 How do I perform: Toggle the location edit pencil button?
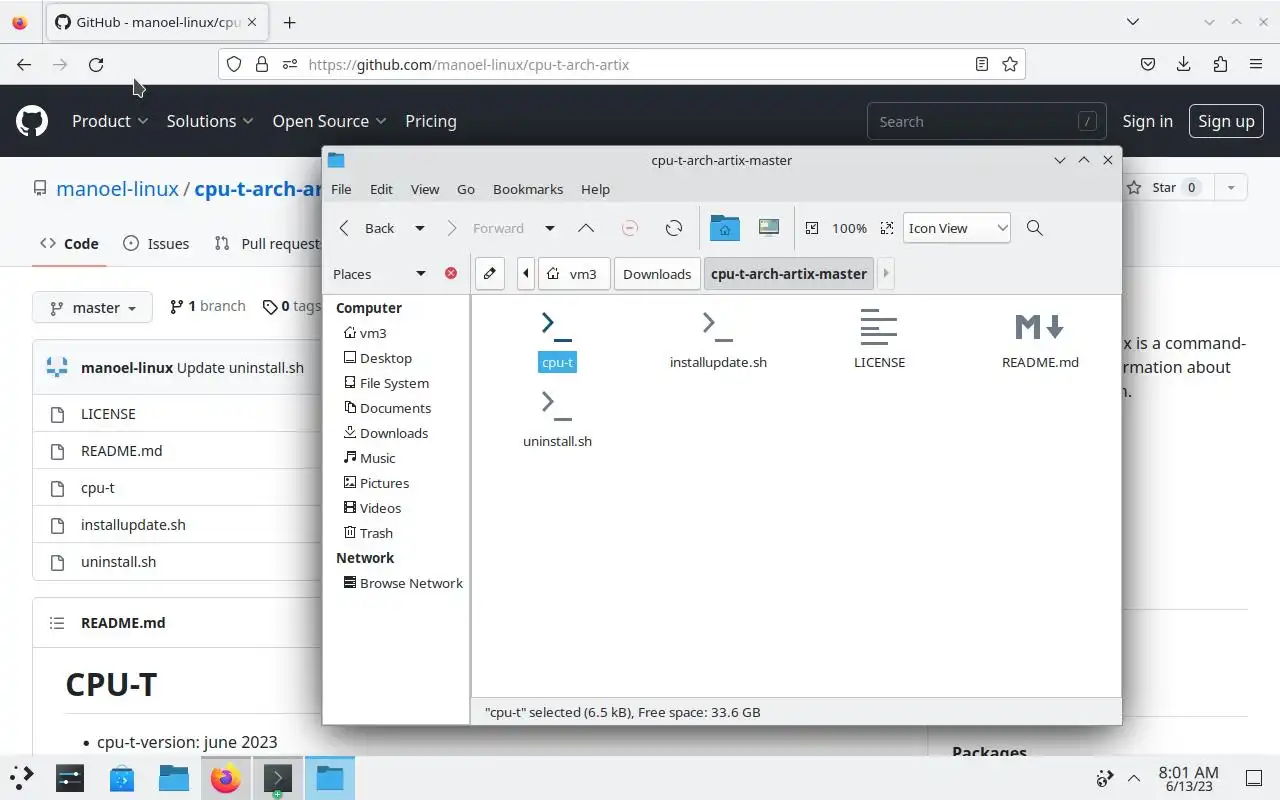(x=489, y=273)
